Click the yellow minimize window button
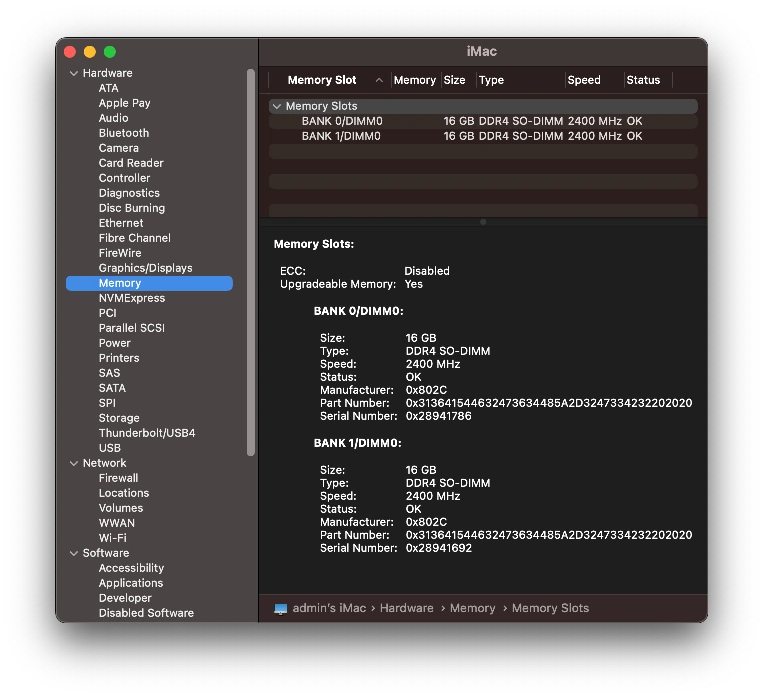 point(90,52)
